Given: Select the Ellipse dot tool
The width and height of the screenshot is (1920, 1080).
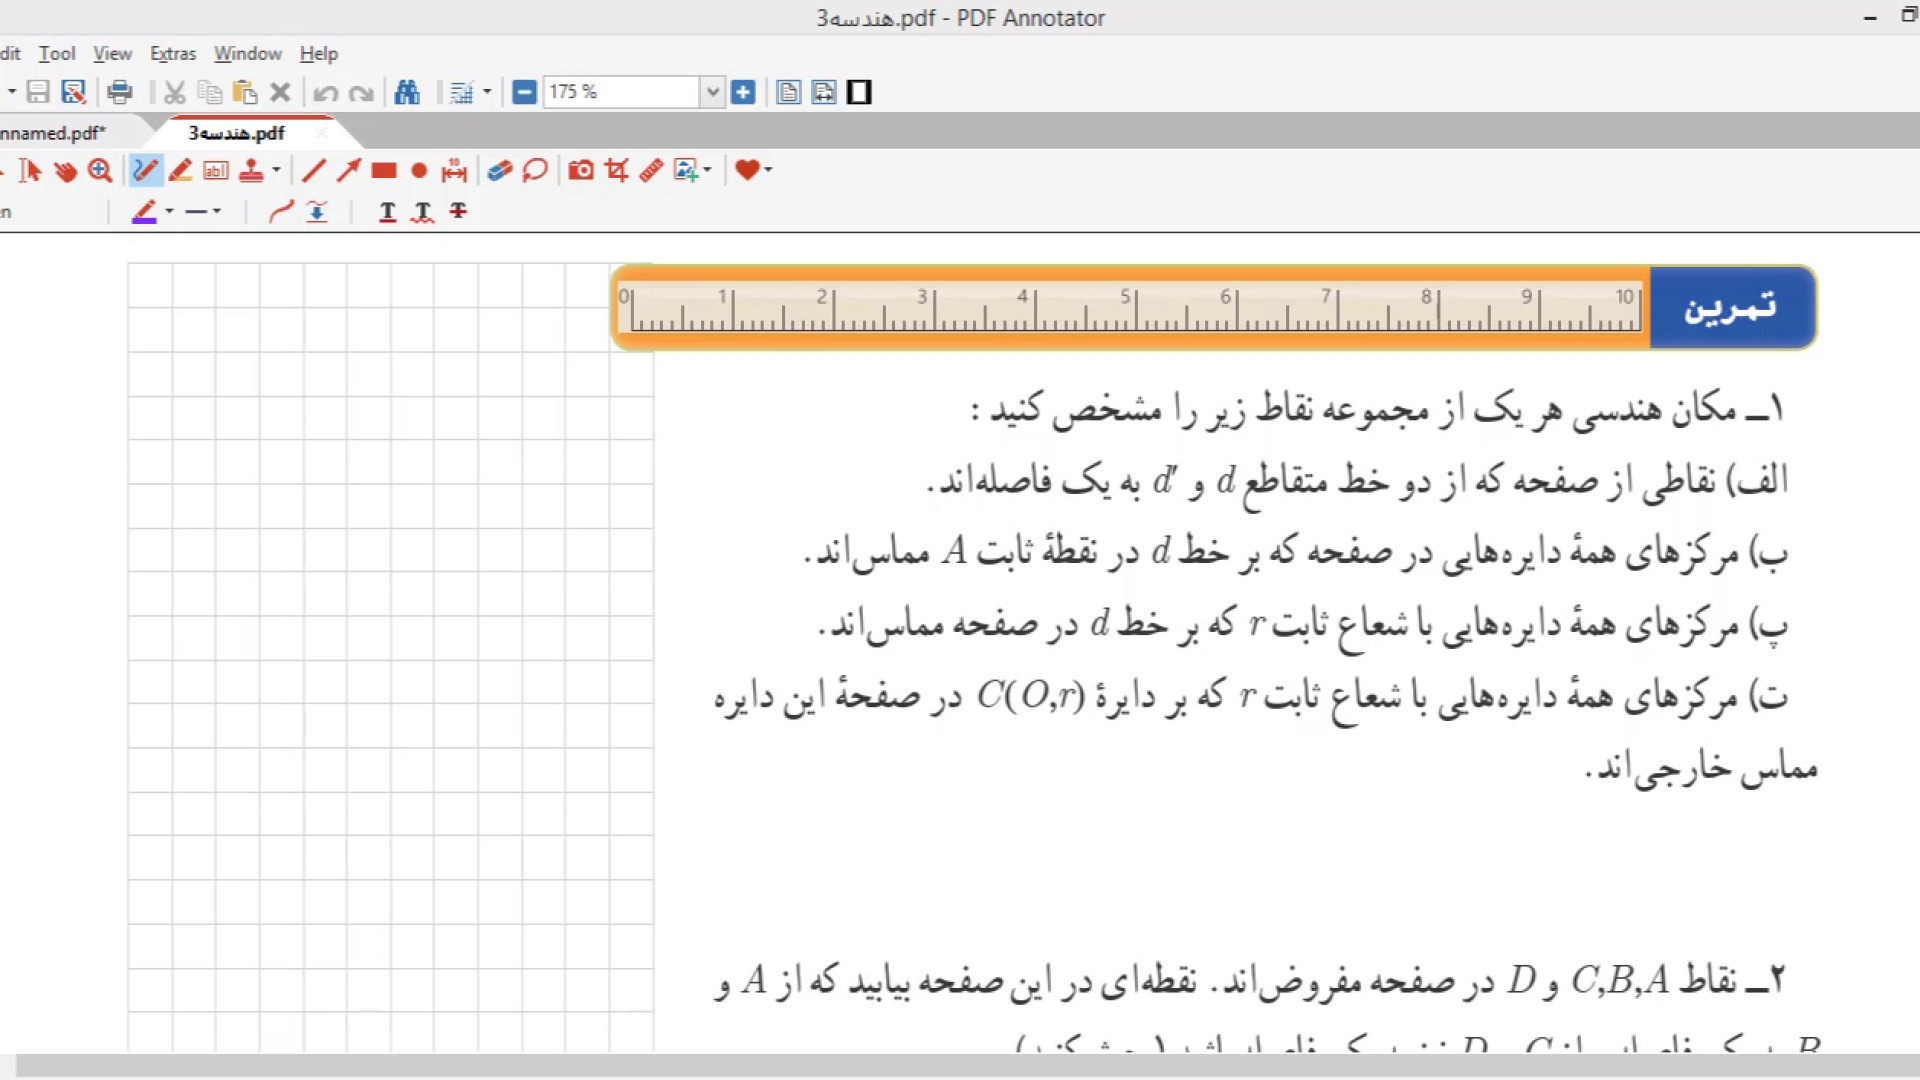Looking at the screenshot, I should point(419,171).
